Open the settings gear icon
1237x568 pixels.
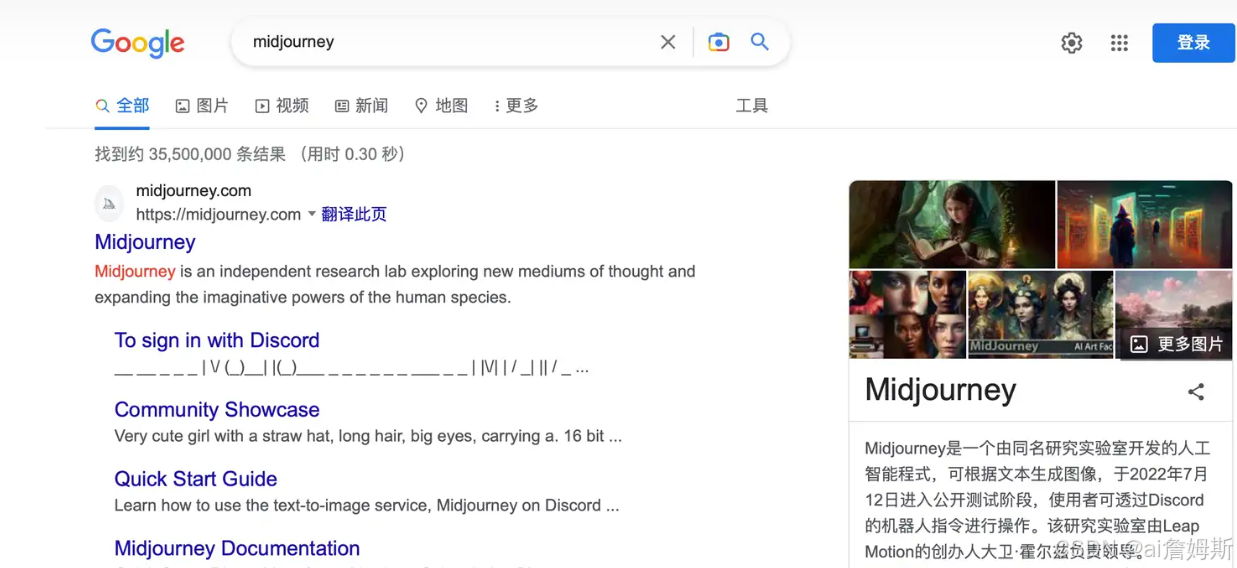(x=1072, y=43)
